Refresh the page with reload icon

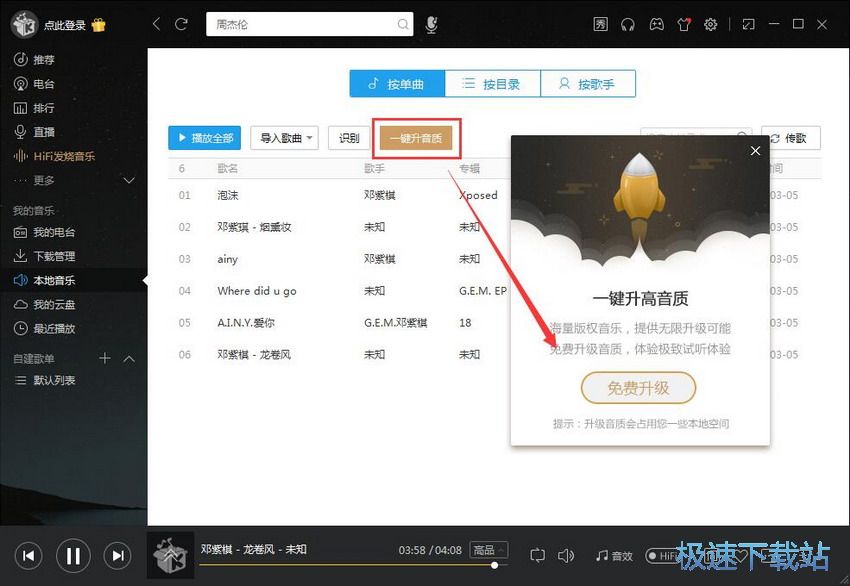point(181,24)
